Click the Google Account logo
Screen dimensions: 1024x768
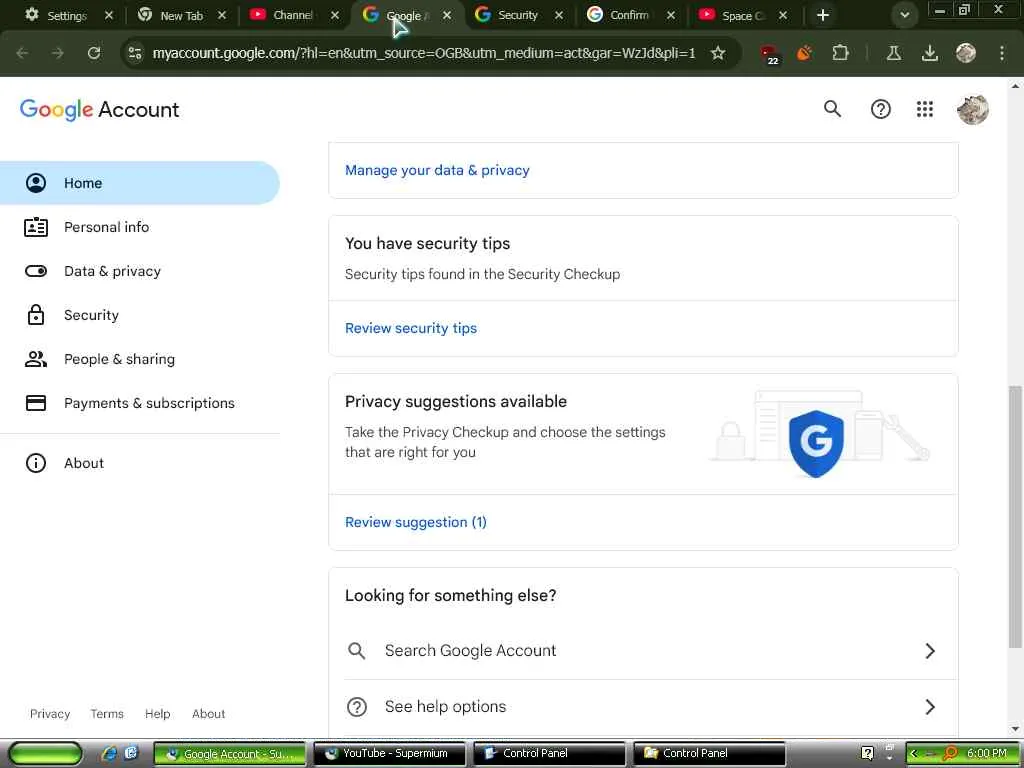(99, 110)
